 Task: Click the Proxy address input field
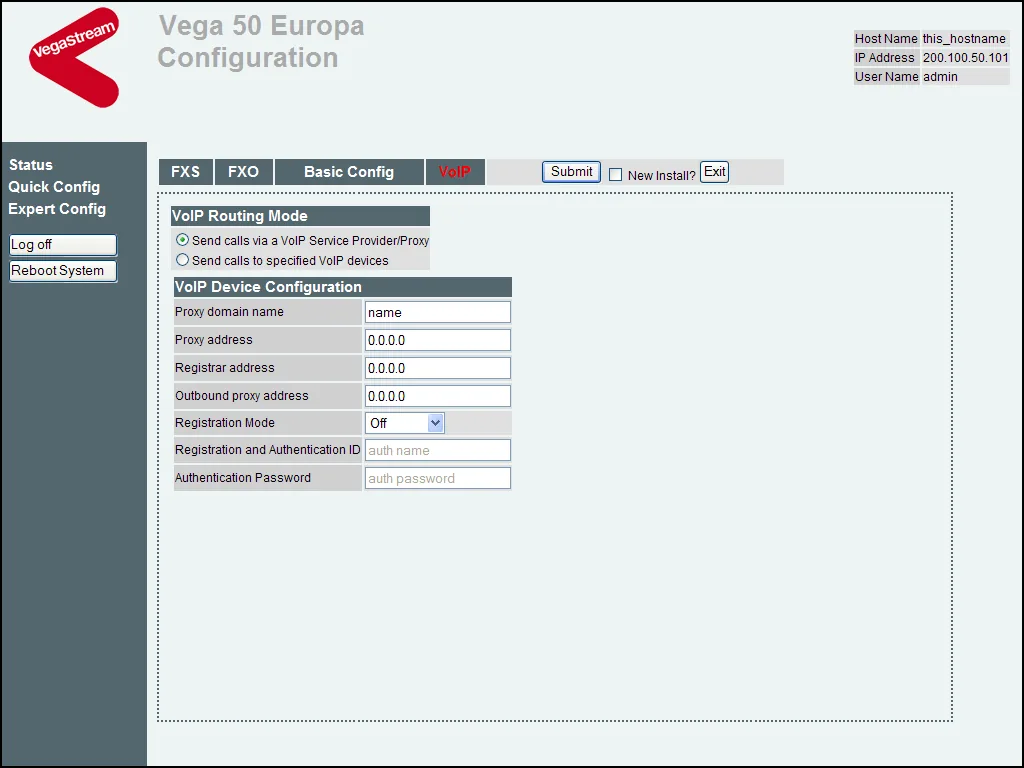(x=438, y=340)
